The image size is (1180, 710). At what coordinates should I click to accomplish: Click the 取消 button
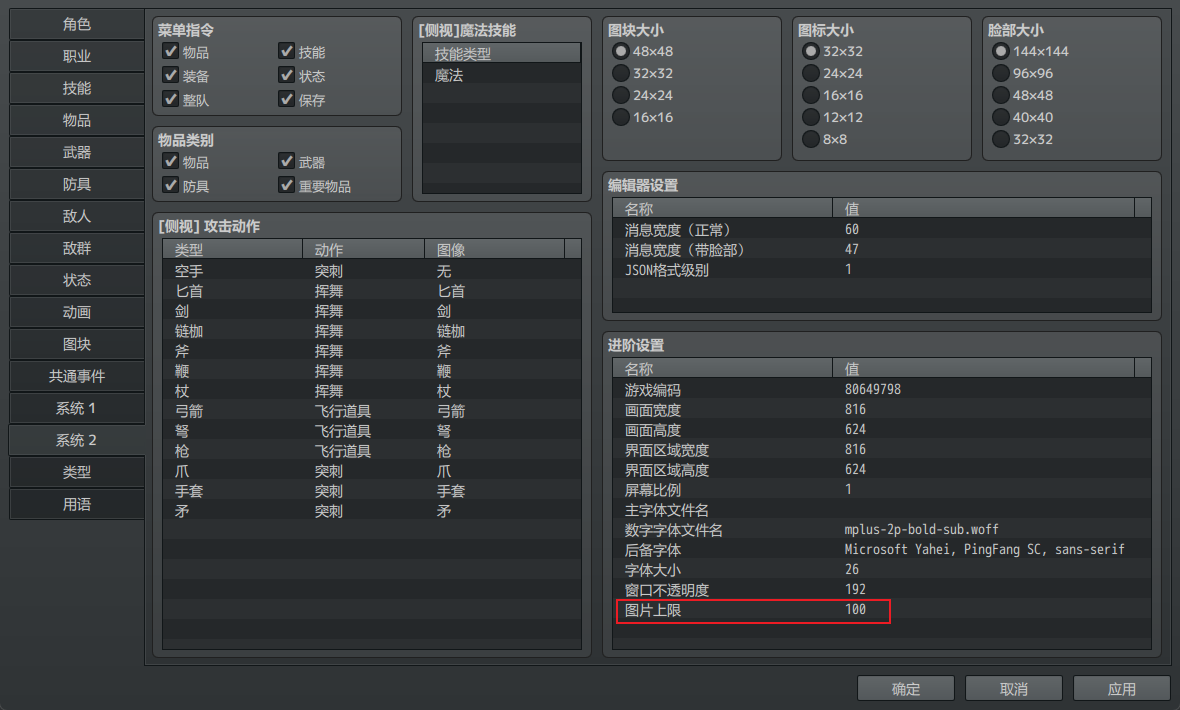click(1014, 689)
